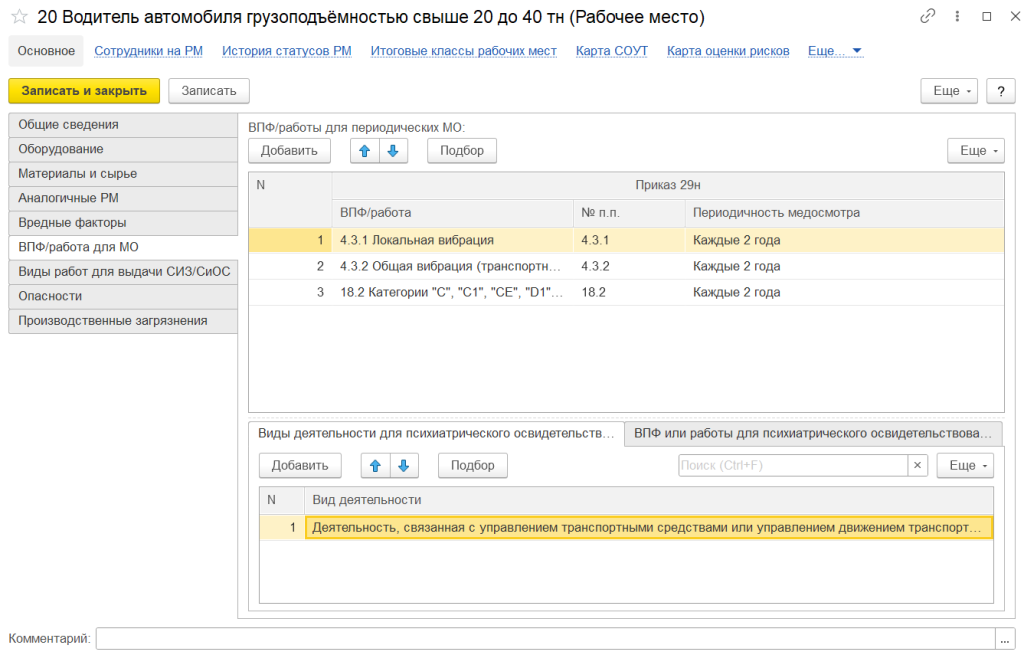Open the window options vertical dots menu
Viewport: 1024px width, 655px height.
(x=957, y=17)
